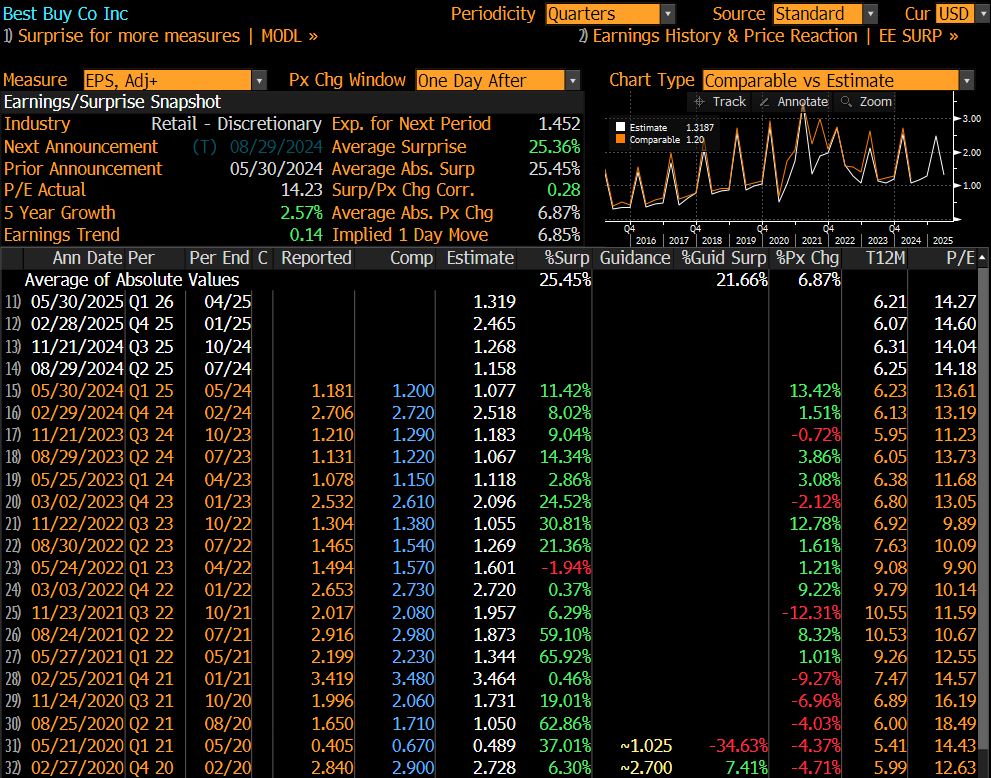This screenshot has width=991, height=778.
Task: Click the 3.480 comparable EPS value
Action: coord(413,679)
